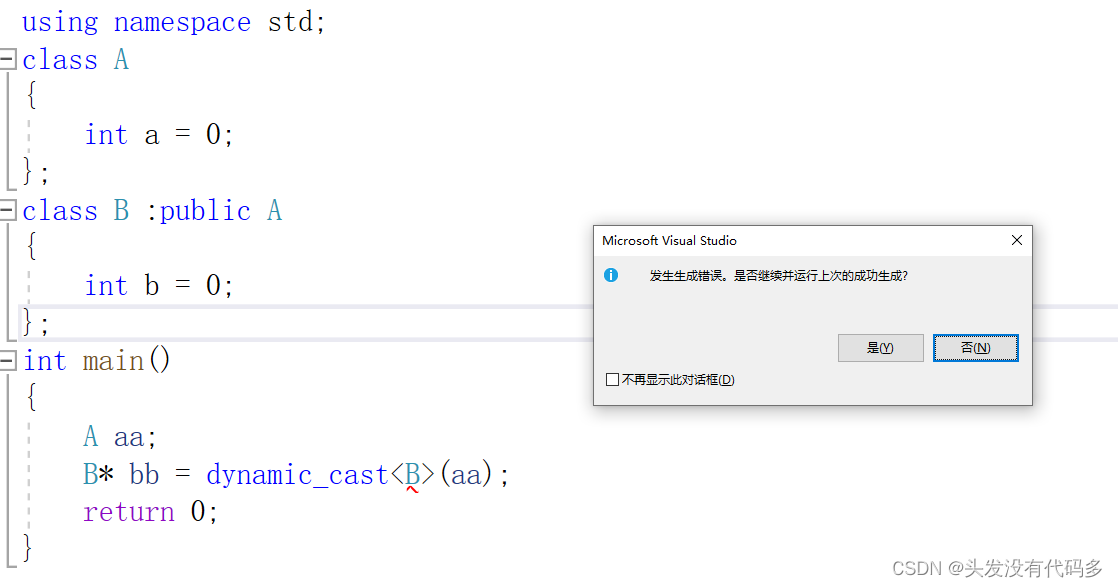Click the 'main' function name
Image resolution: width=1118 pixels, height=587 pixels.
pos(113,362)
